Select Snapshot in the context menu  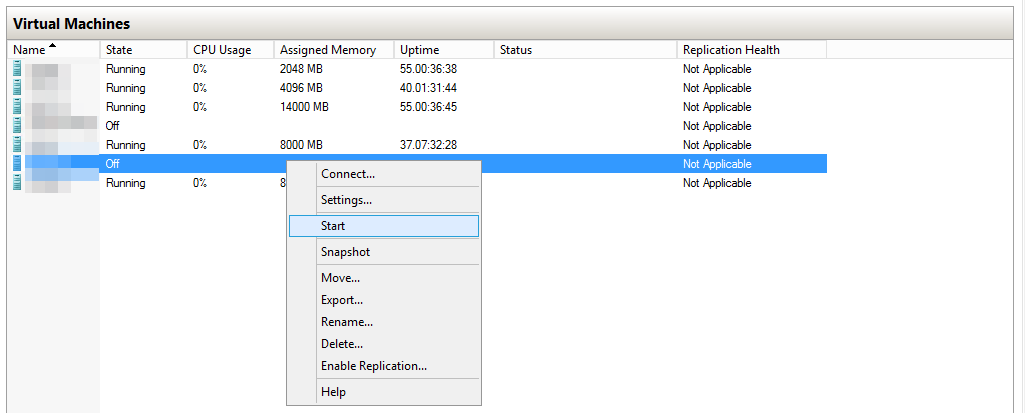click(345, 252)
